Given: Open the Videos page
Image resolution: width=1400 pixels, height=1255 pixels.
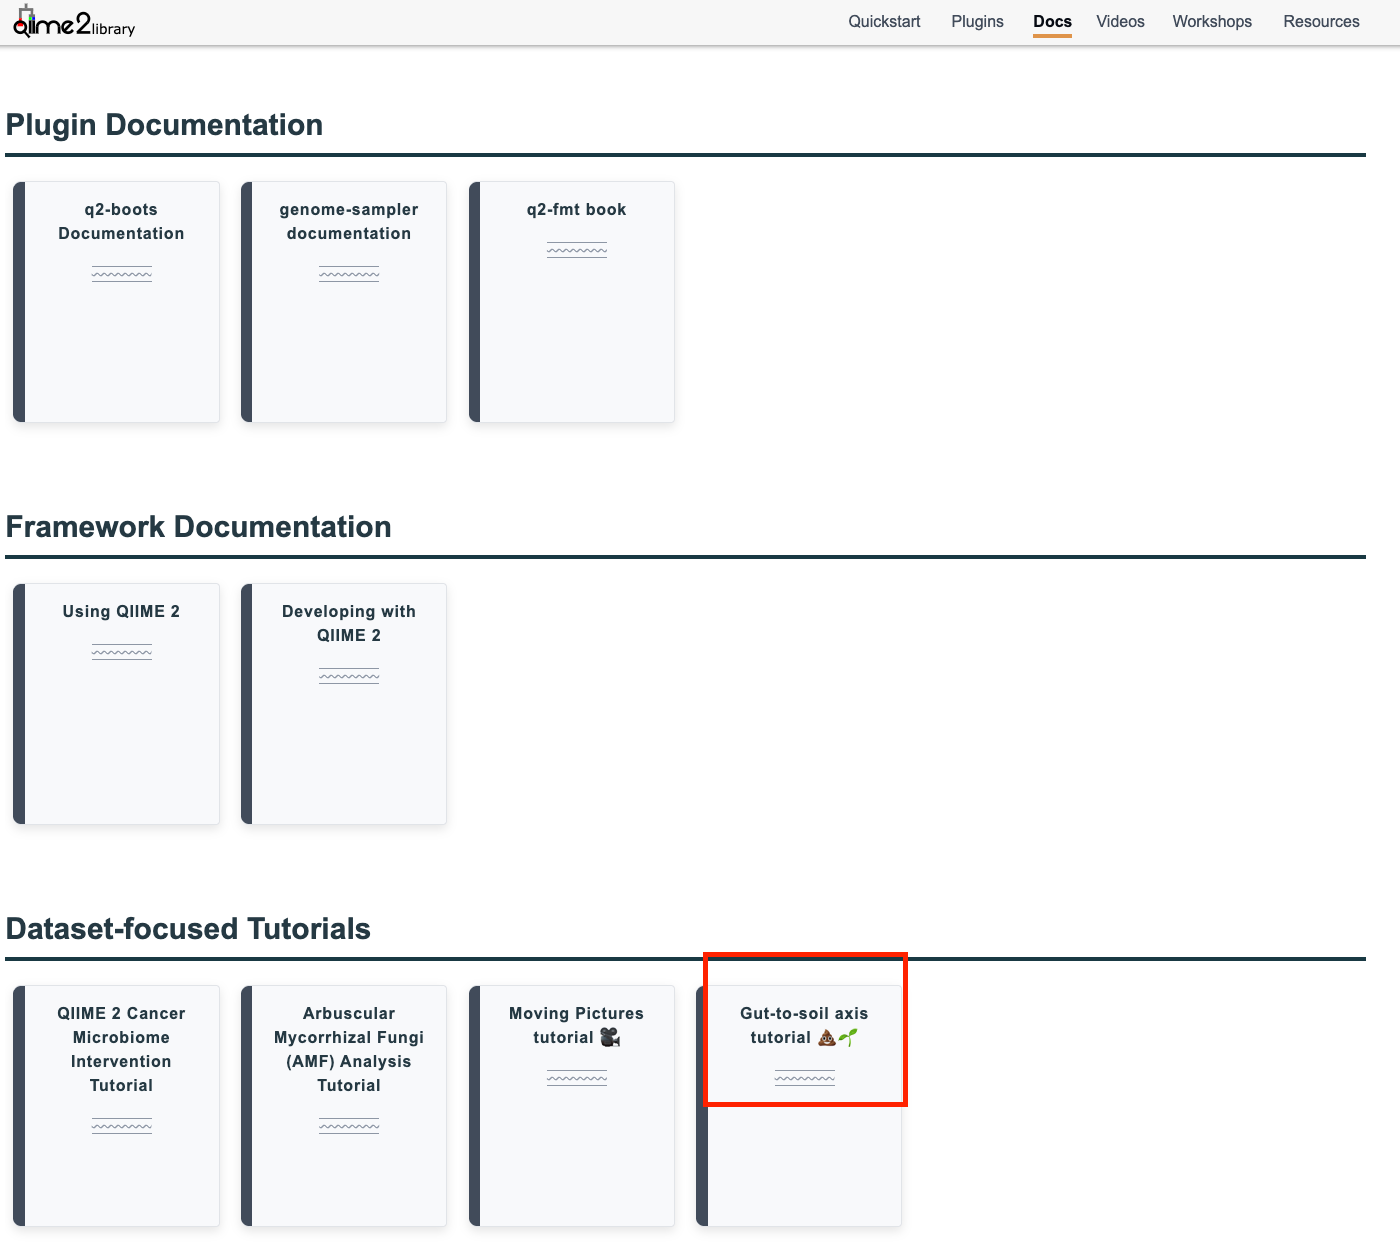Looking at the screenshot, I should pyautogui.click(x=1120, y=21).
